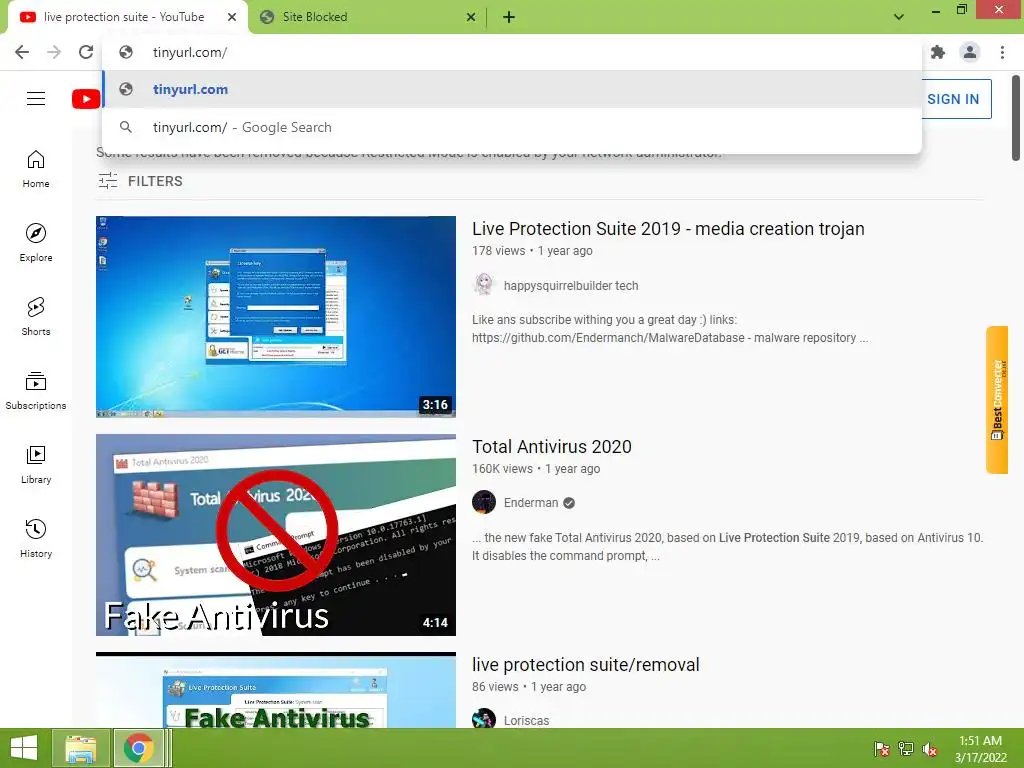Screen dimensions: 1024x768
Task: Open History in the YouTube sidebar
Action: tap(36, 538)
